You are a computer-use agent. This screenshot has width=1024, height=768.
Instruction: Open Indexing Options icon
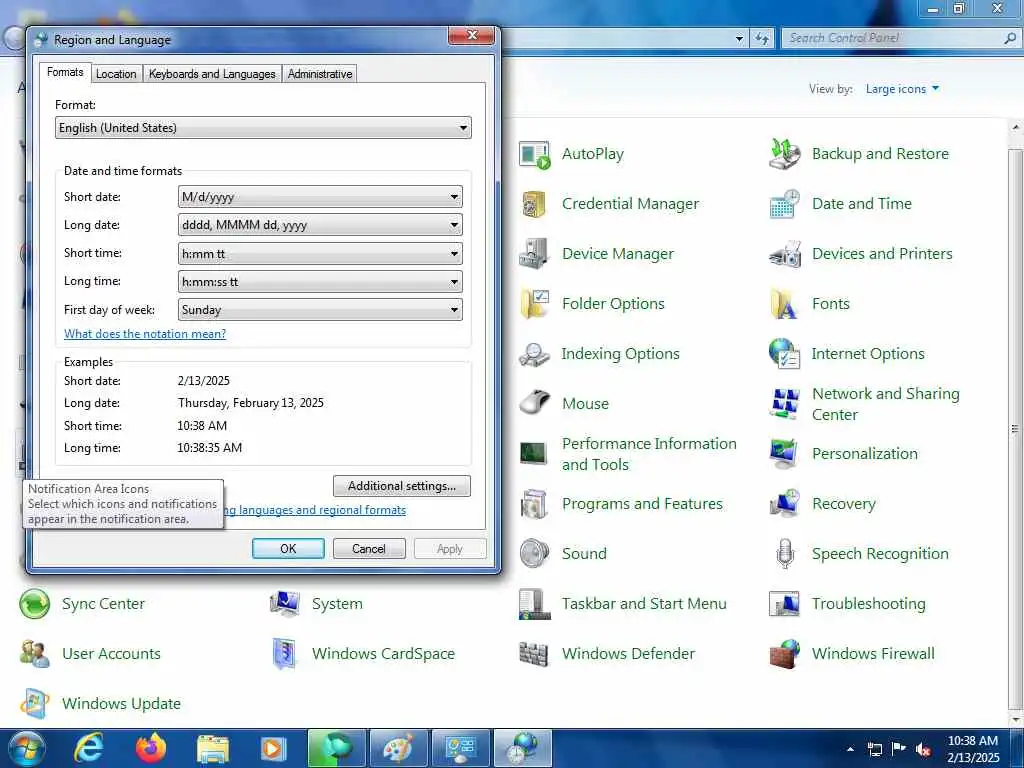pyautogui.click(x=534, y=354)
